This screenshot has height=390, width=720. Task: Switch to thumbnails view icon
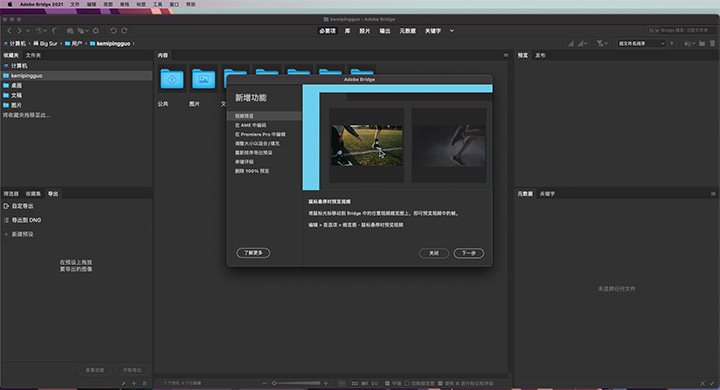(x=354, y=383)
